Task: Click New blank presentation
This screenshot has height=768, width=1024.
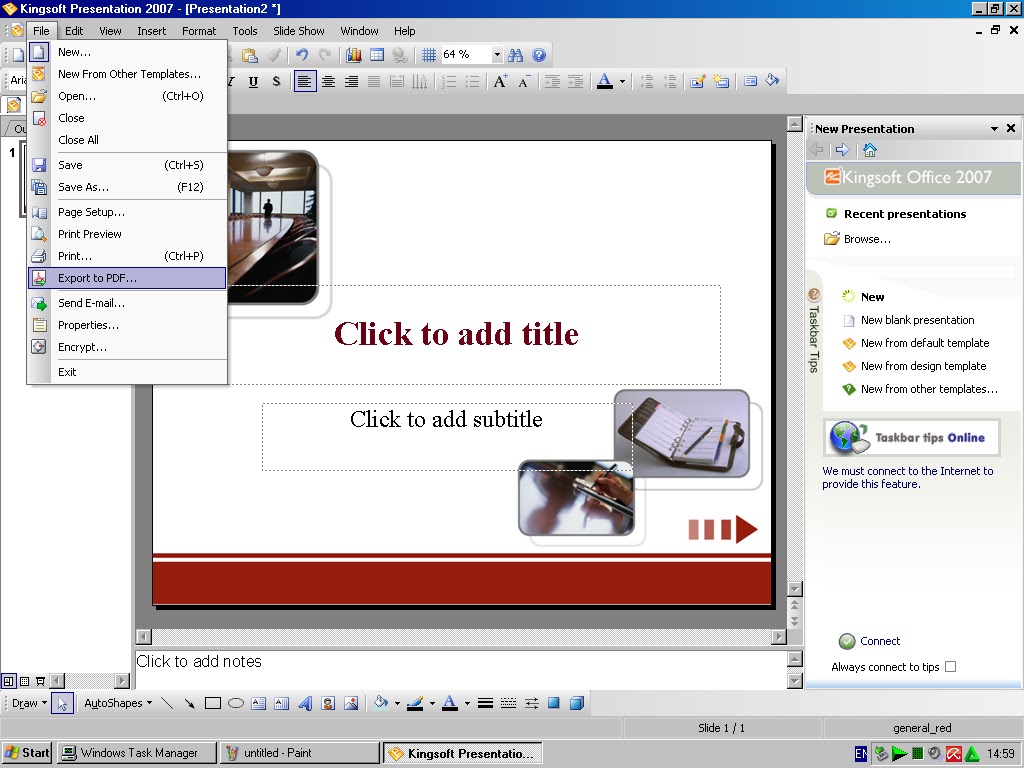Action: click(x=917, y=320)
